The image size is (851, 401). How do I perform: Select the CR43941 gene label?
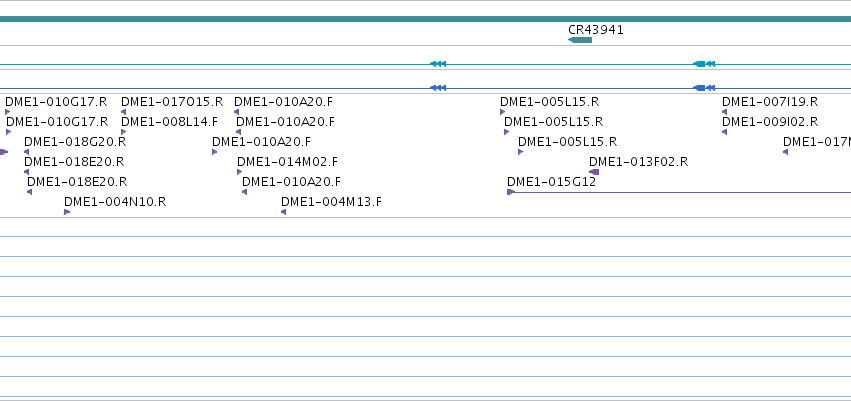[x=596, y=30]
